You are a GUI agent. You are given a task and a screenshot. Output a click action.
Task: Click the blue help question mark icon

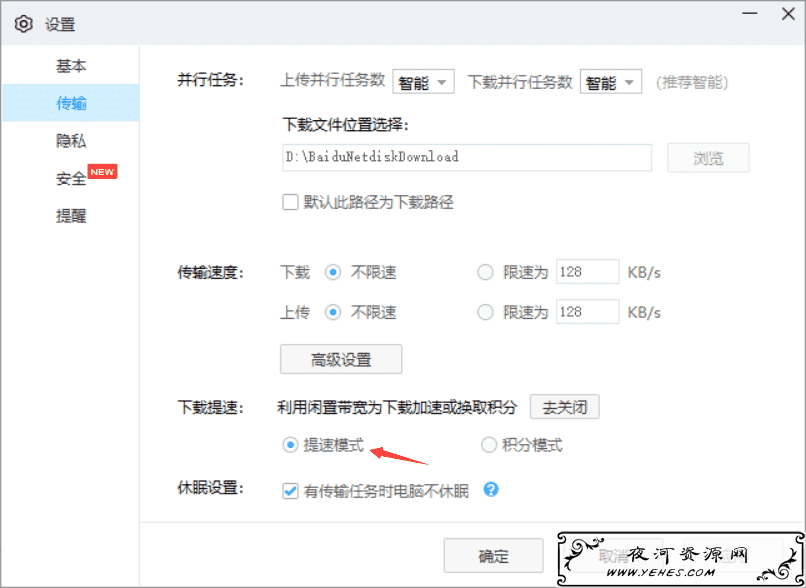pos(491,489)
